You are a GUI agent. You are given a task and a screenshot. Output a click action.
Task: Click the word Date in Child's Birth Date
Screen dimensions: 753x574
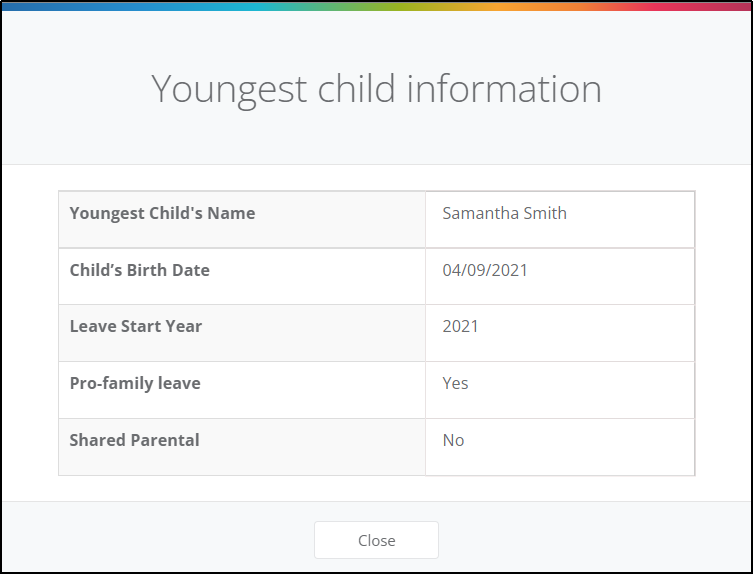click(191, 270)
